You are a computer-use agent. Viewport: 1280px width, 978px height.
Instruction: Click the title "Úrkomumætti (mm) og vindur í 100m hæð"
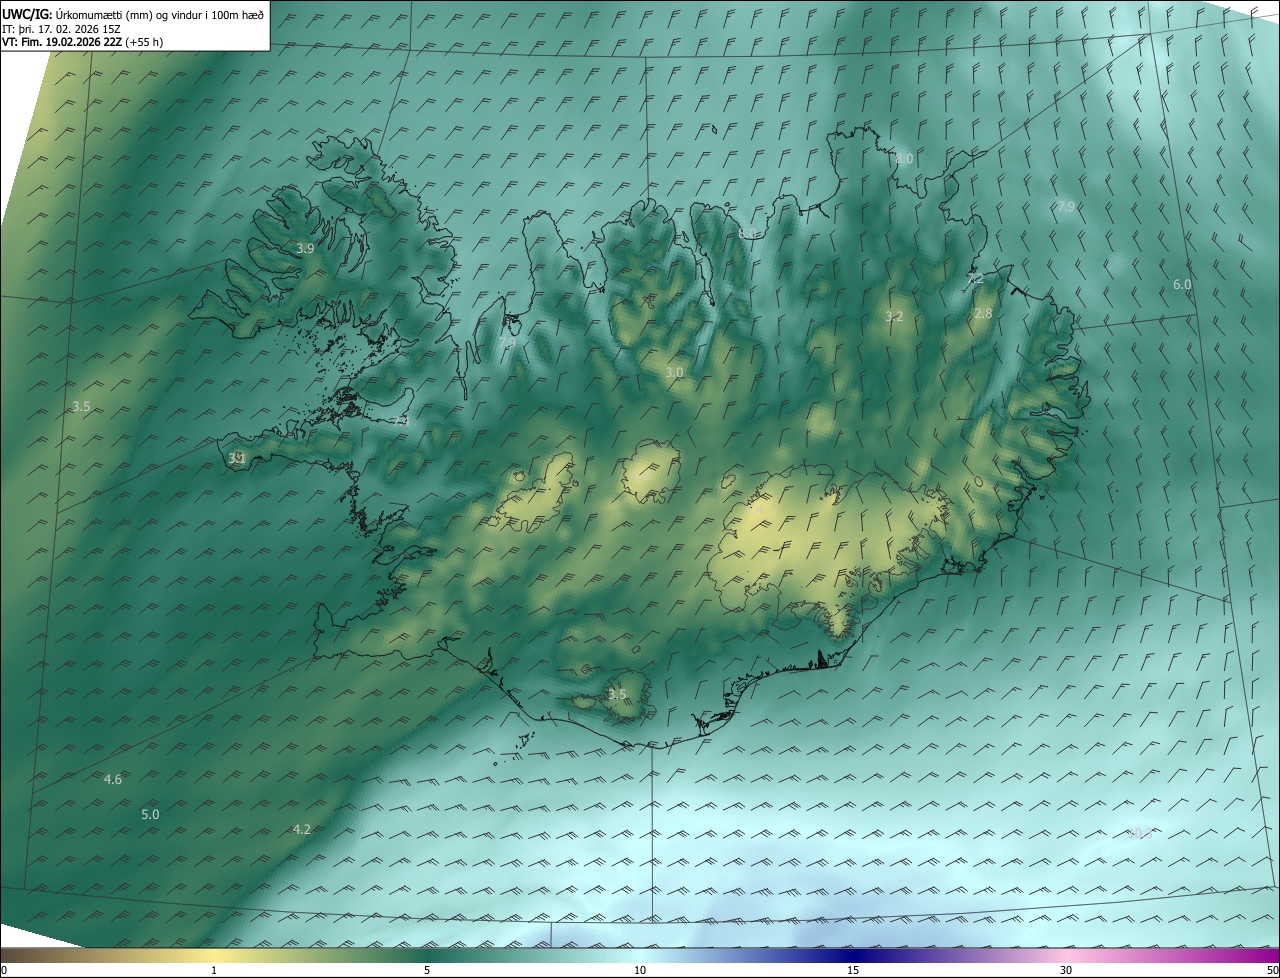[x=160, y=14]
